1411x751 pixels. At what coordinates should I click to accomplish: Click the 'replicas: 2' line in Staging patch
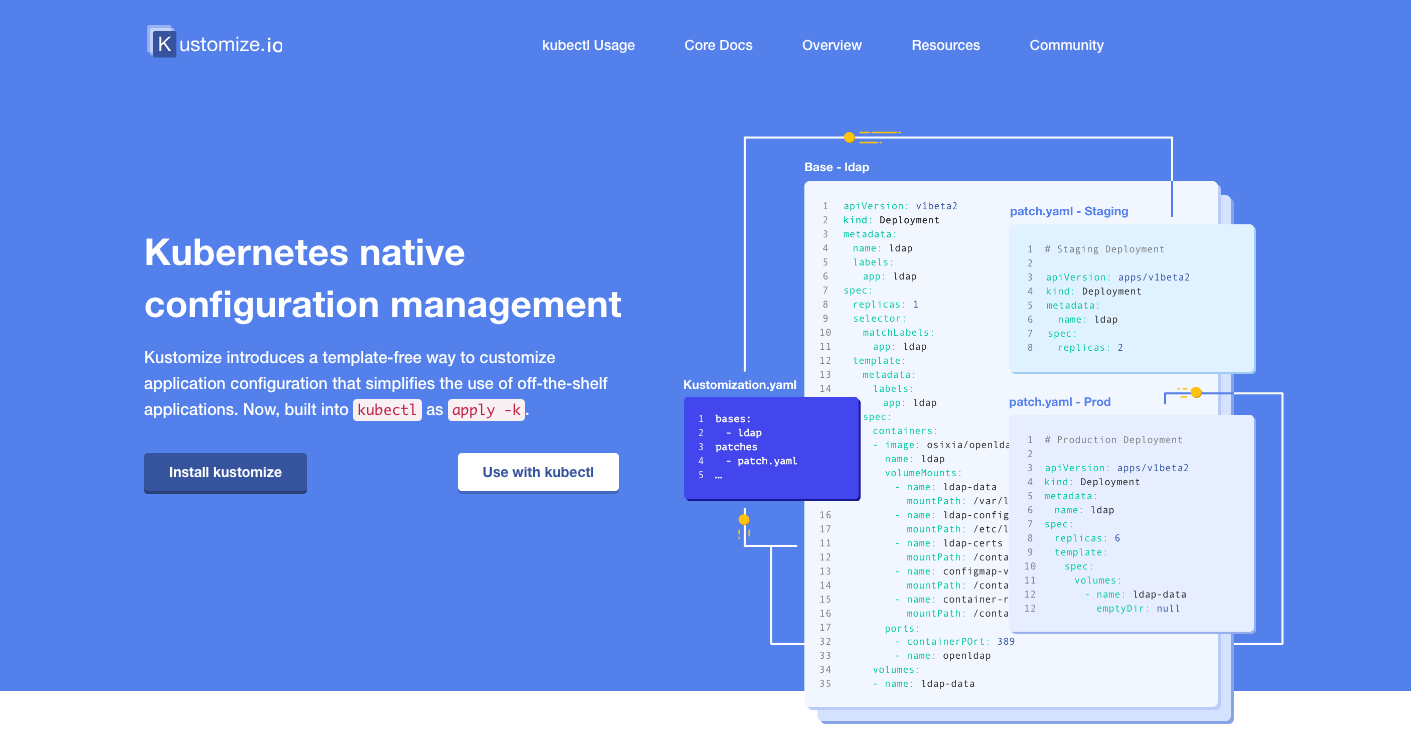coord(1090,348)
